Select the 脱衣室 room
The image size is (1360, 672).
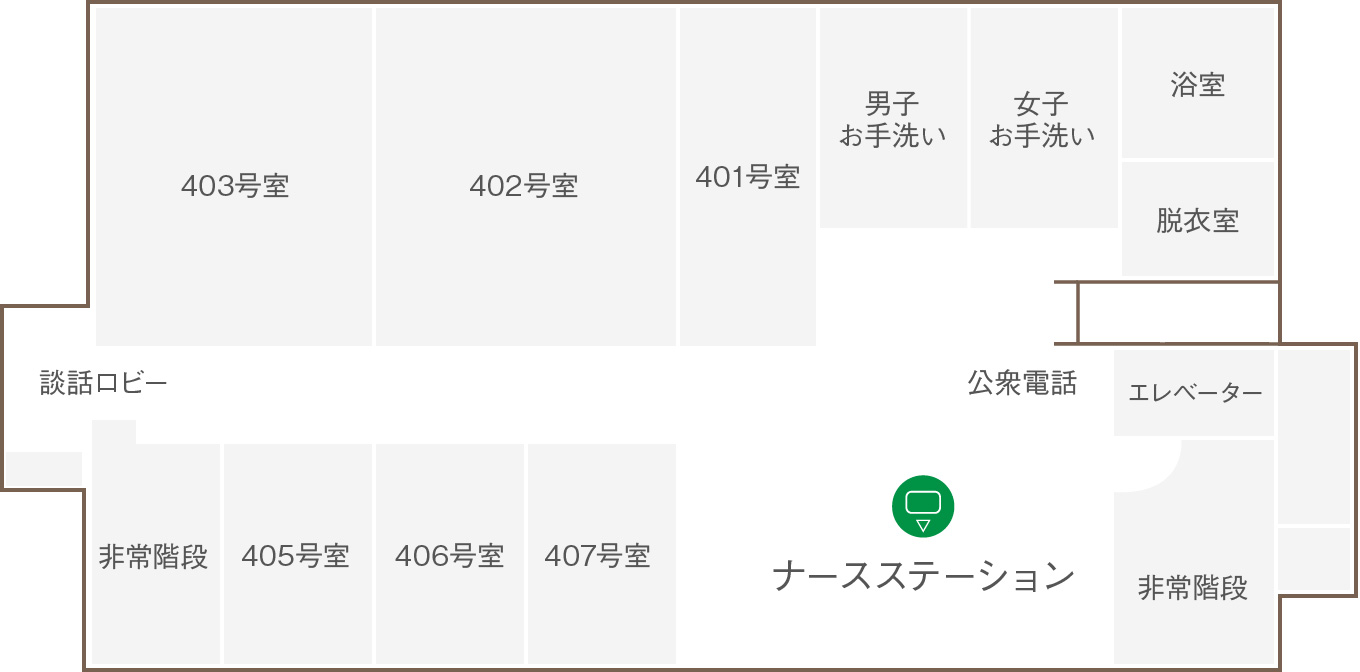(x=1197, y=220)
